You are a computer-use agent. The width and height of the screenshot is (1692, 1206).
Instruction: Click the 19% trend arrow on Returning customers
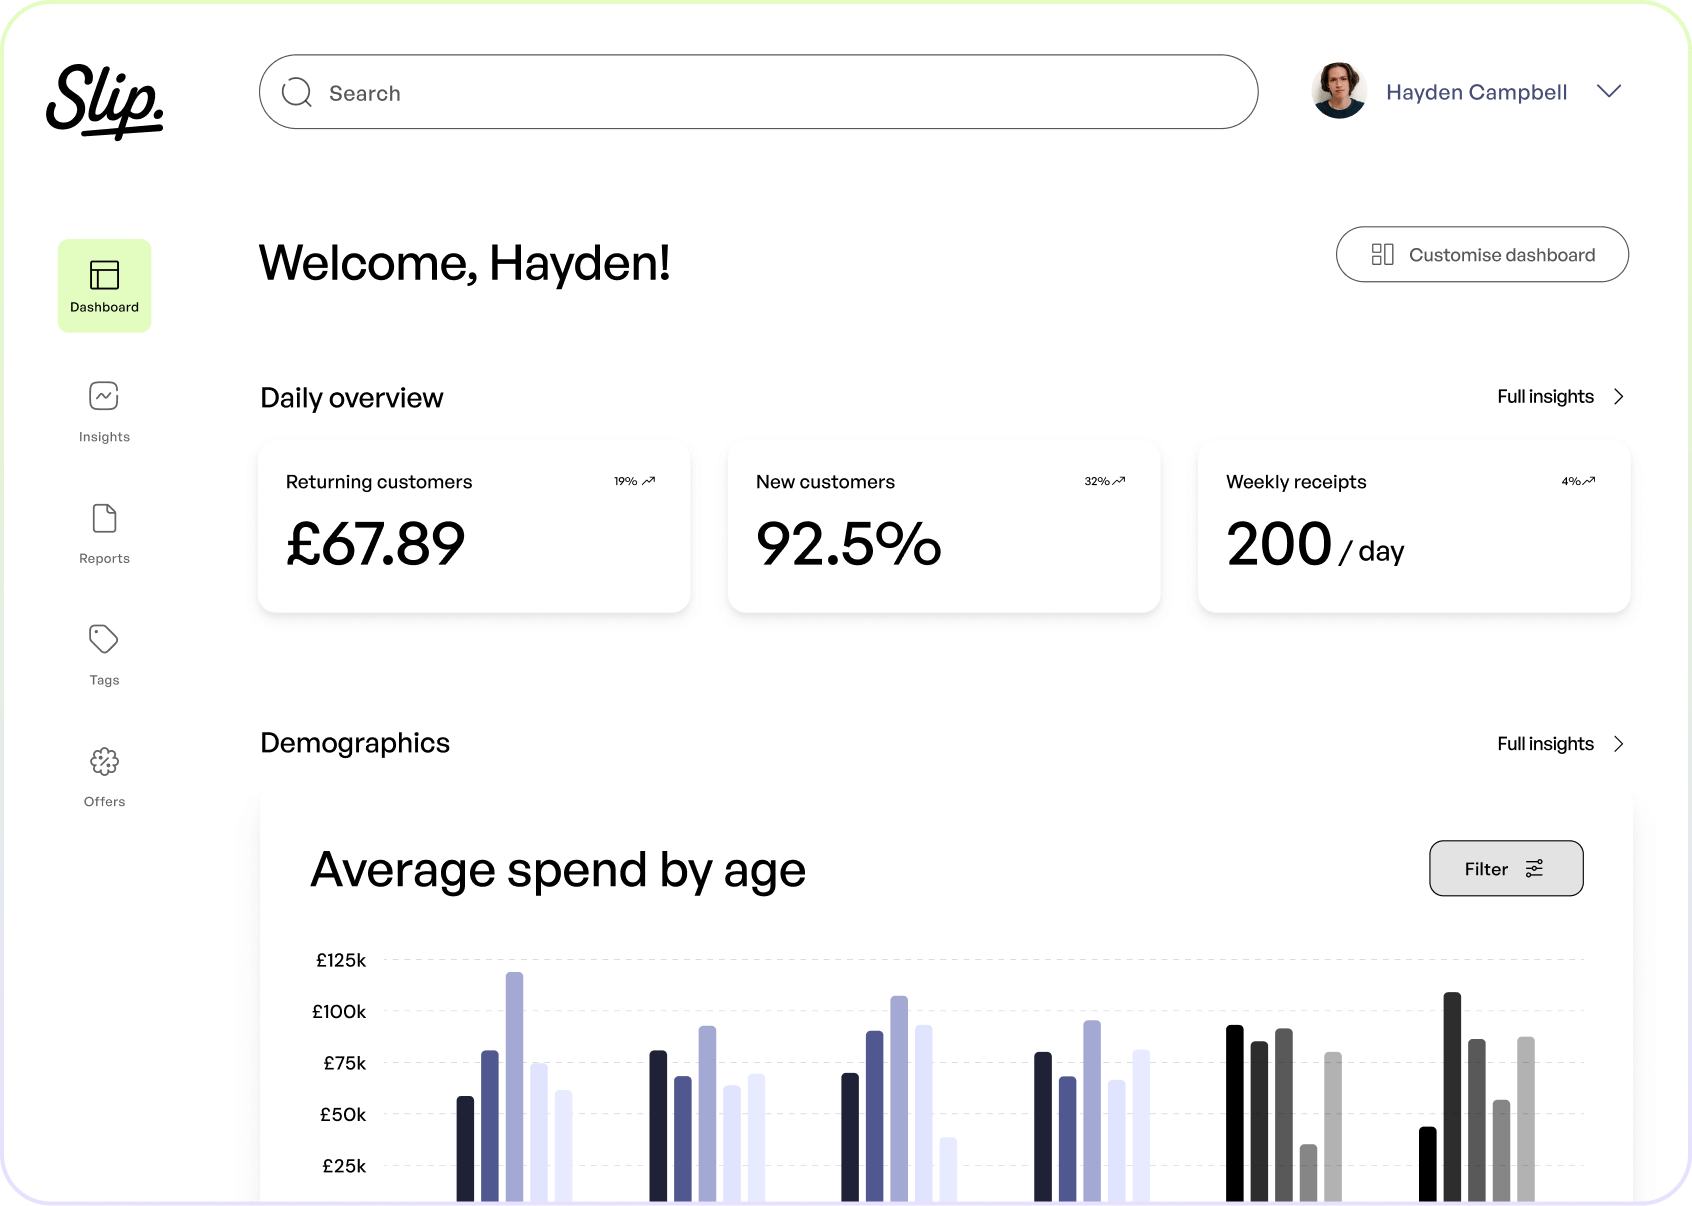[x=648, y=480]
